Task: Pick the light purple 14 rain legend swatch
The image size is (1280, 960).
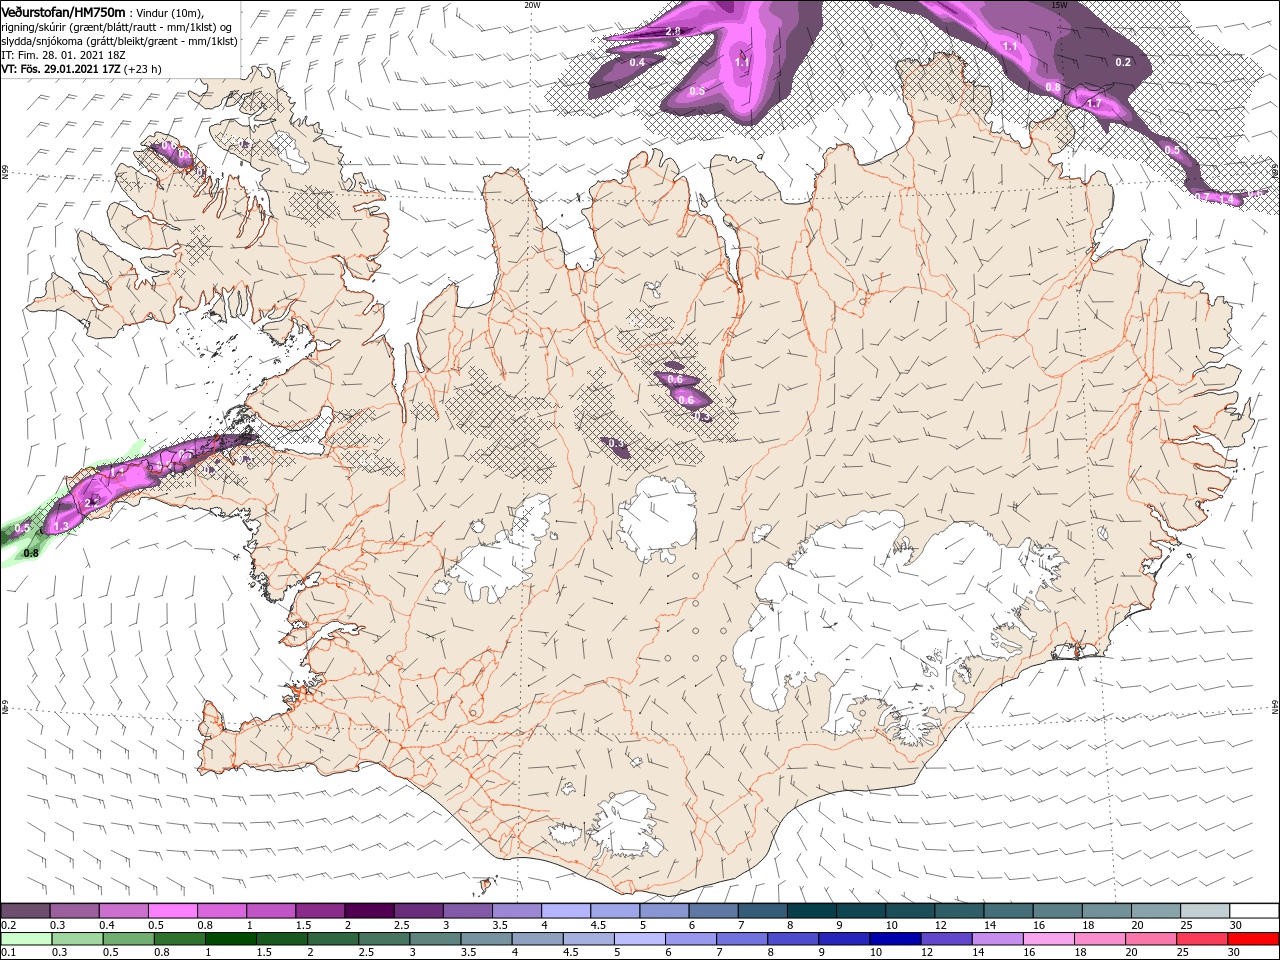Action: 996,939
